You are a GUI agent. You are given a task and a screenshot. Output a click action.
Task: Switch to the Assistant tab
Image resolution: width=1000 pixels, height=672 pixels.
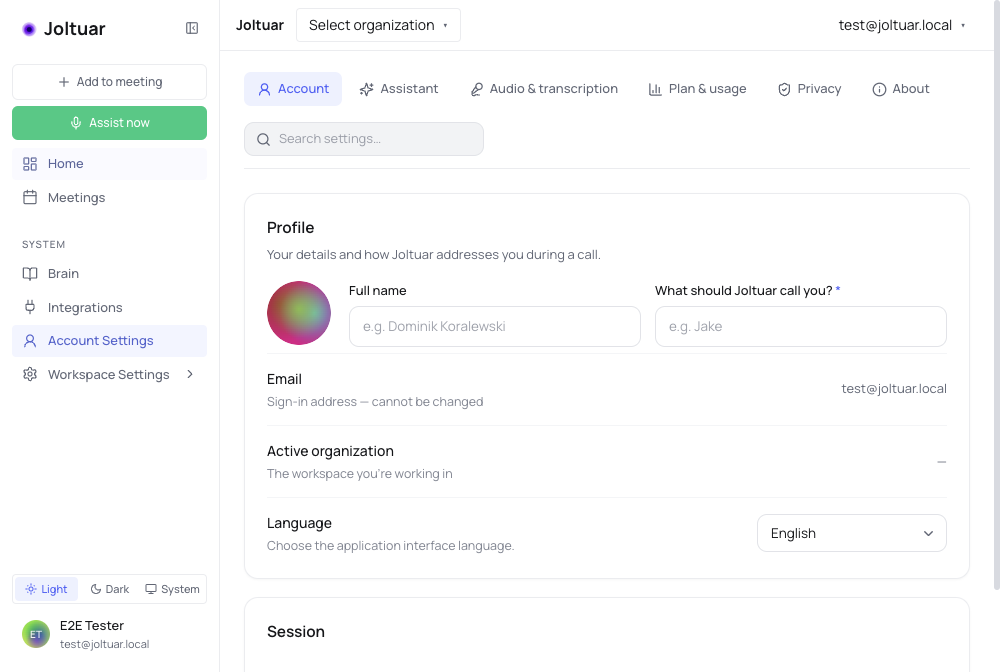point(399,89)
